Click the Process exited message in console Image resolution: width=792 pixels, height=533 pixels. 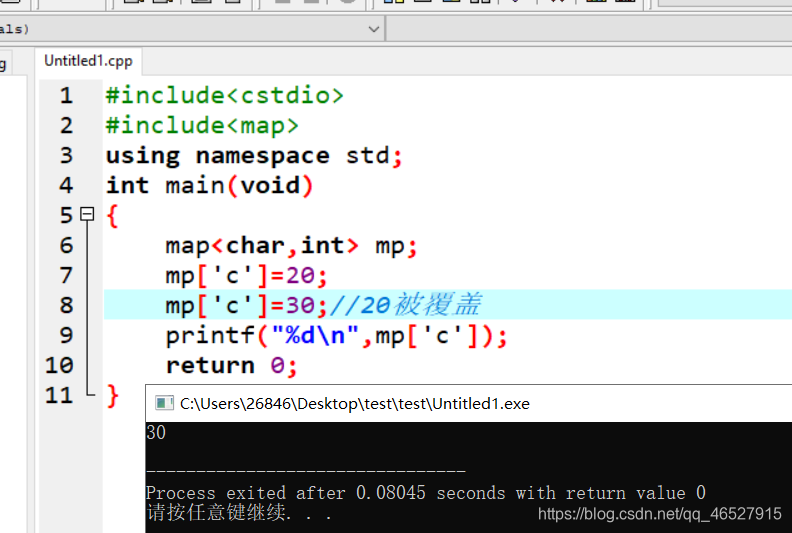tap(426, 493)
